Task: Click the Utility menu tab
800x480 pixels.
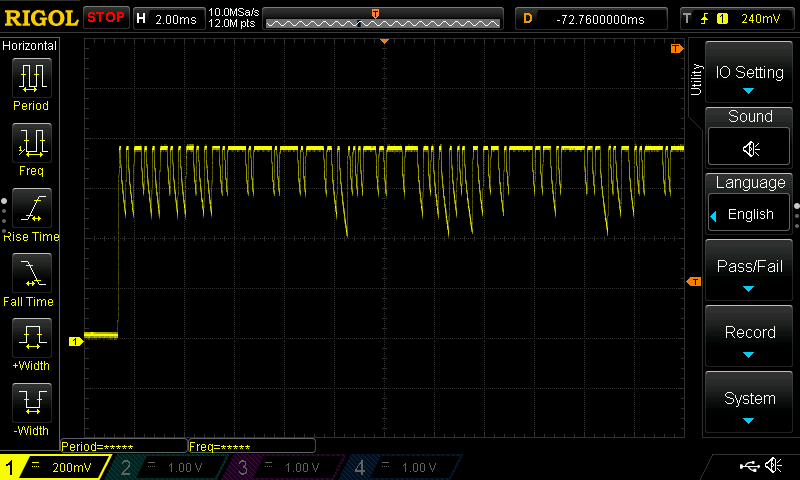Action: 696,79
